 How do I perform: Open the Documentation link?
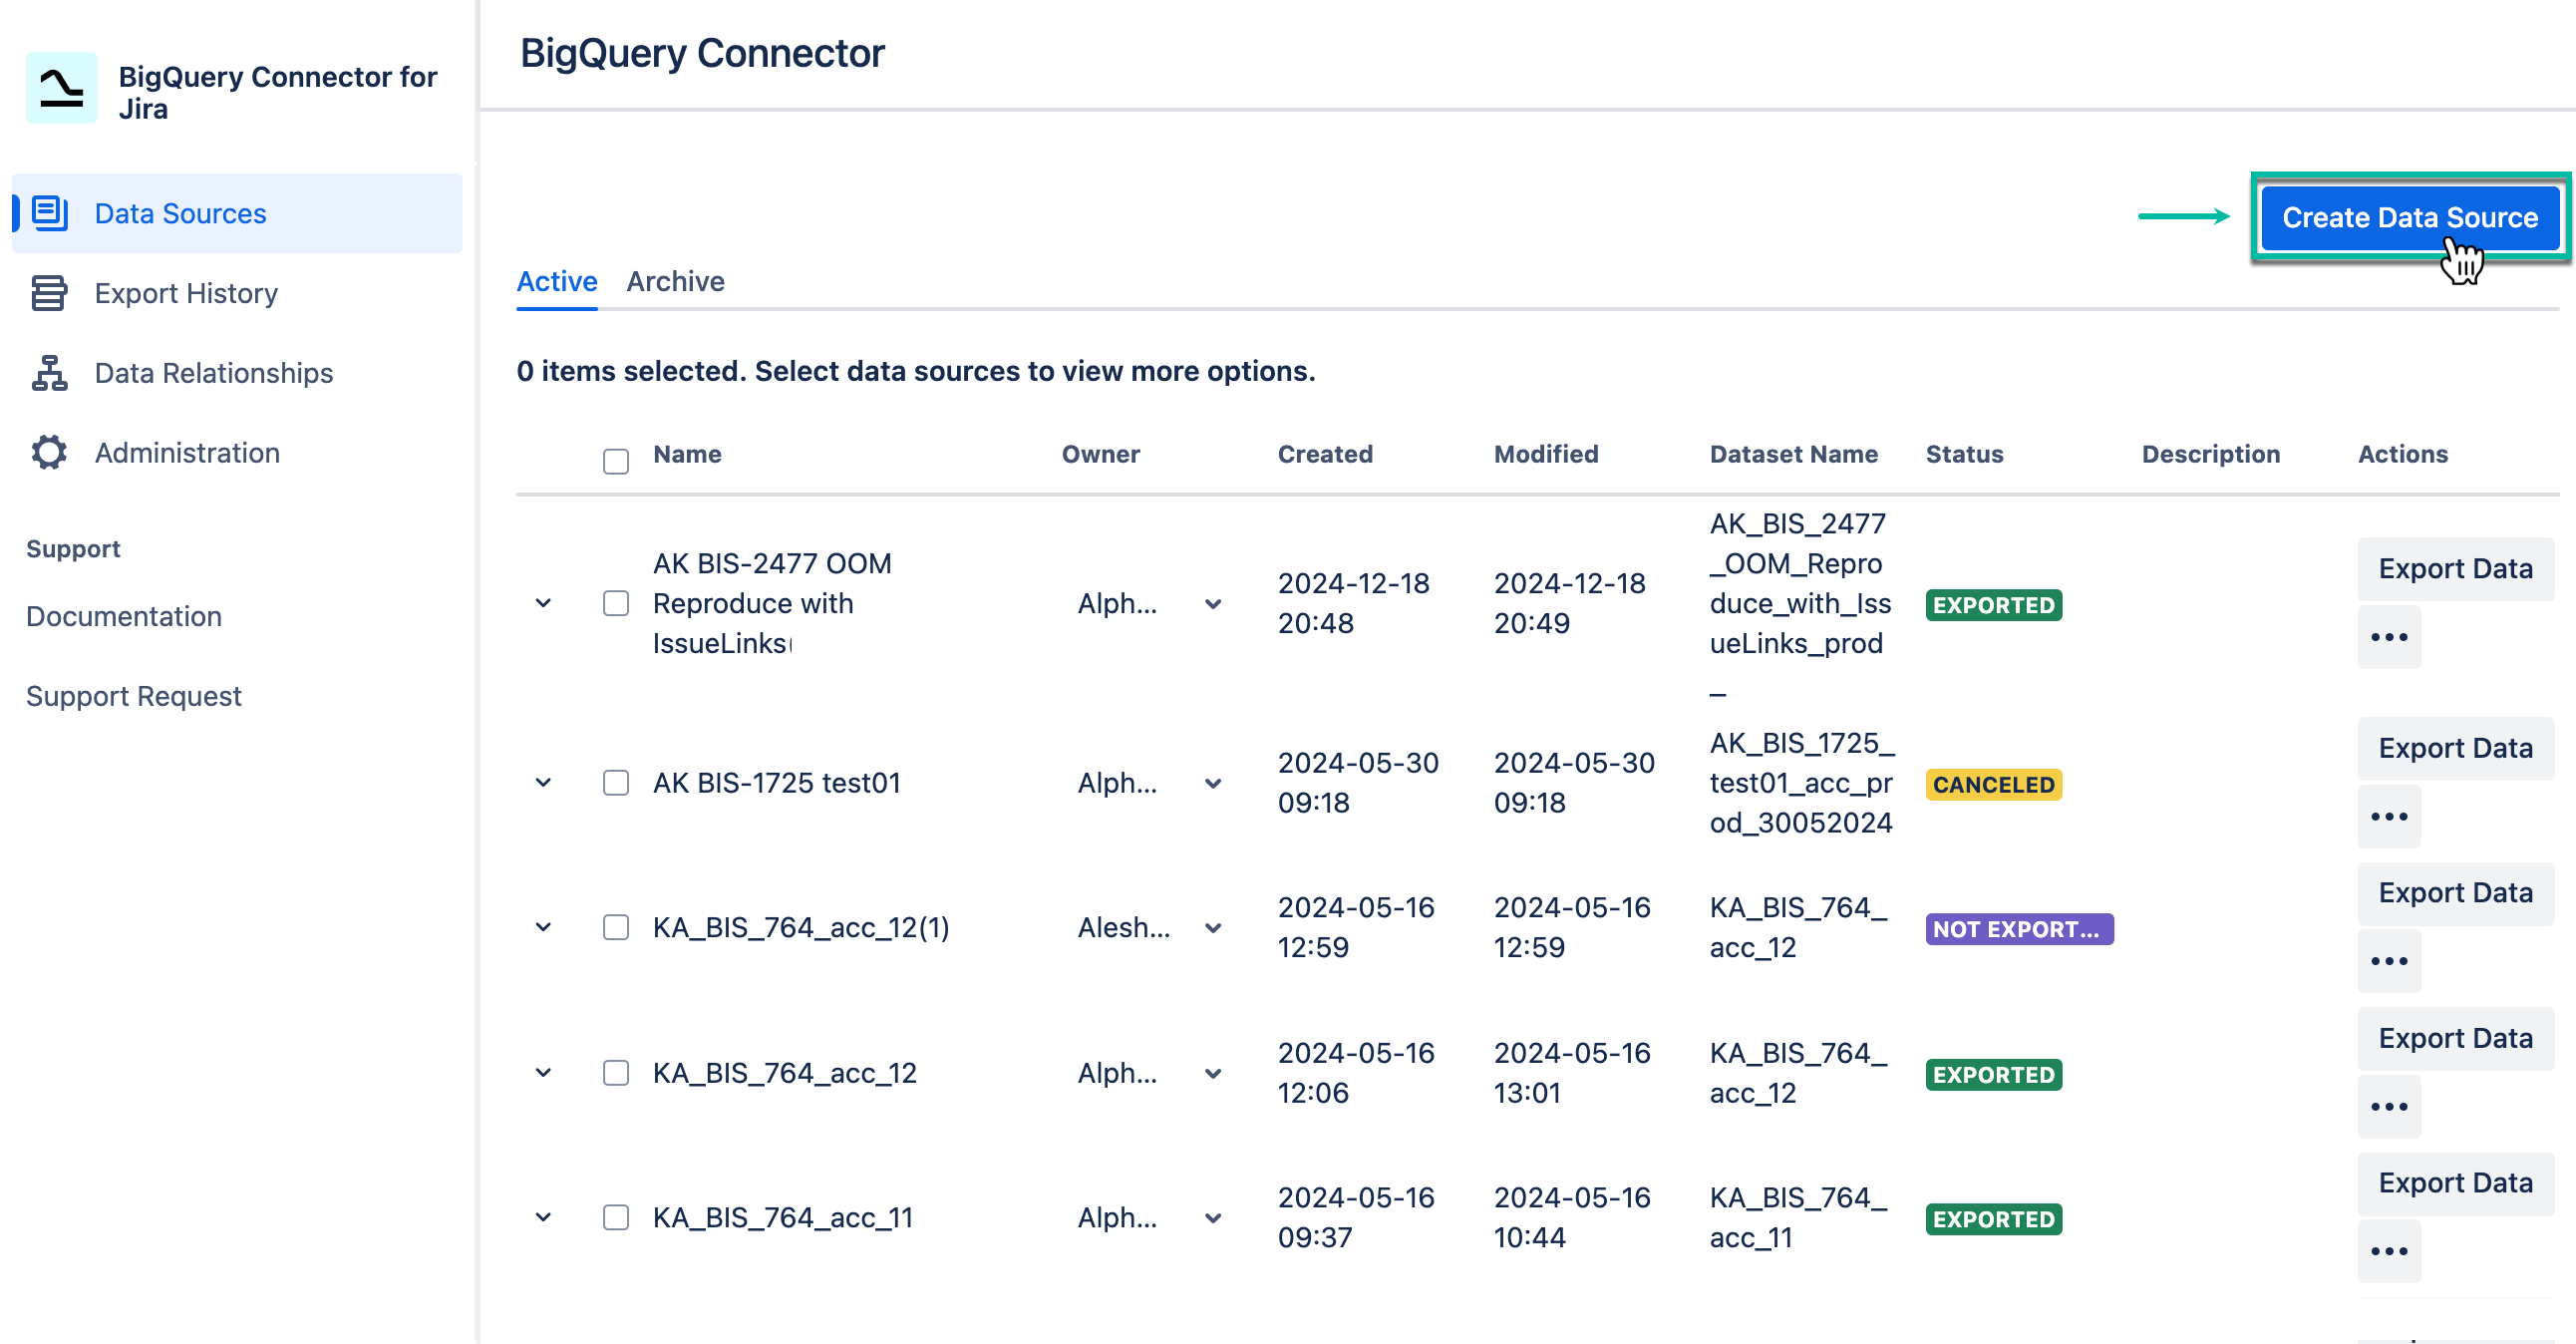pos(124,616)
